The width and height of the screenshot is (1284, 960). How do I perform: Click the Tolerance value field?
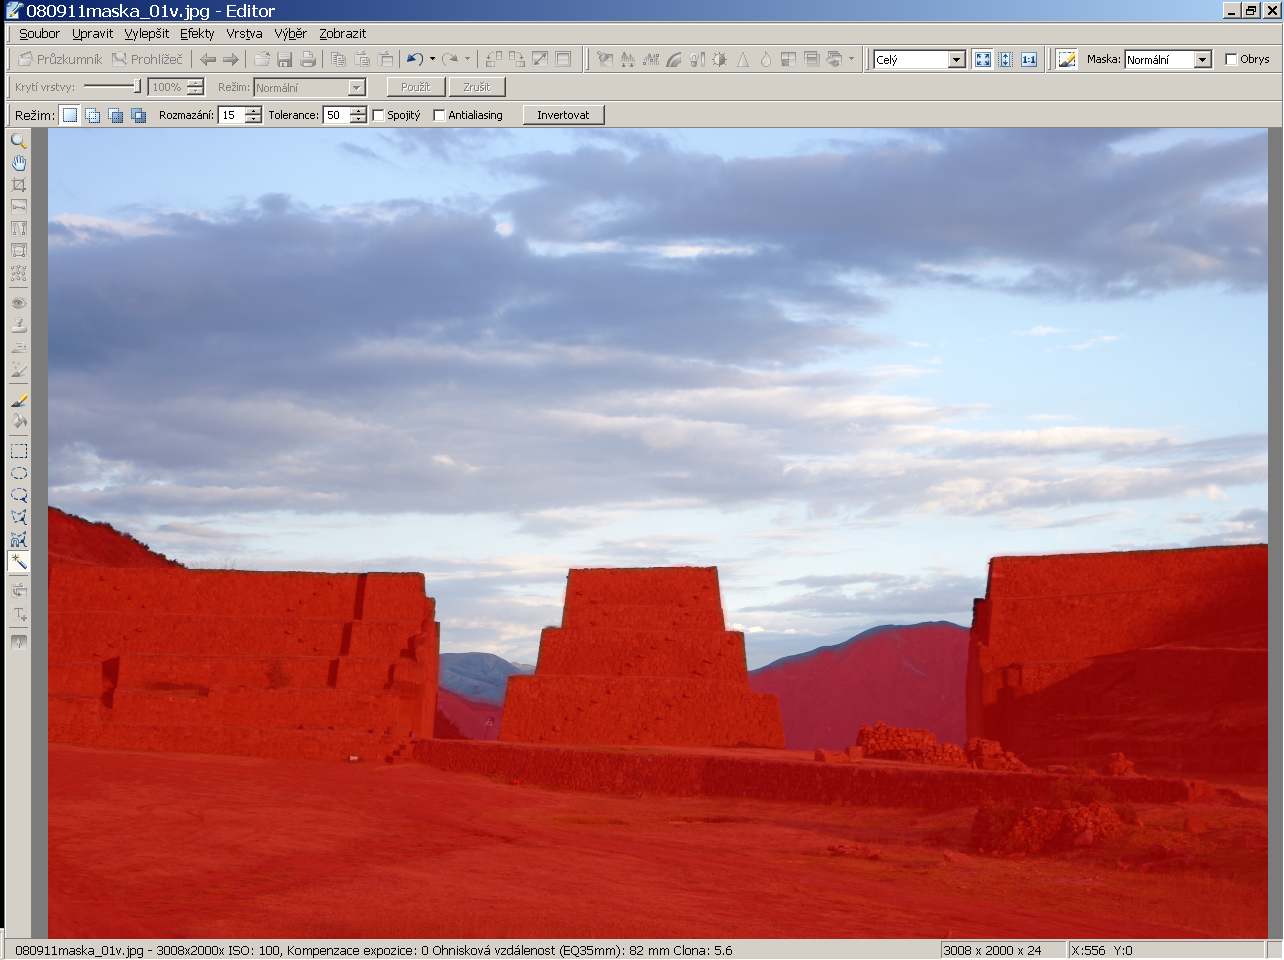pyautogui.click(x=335, y=116)
